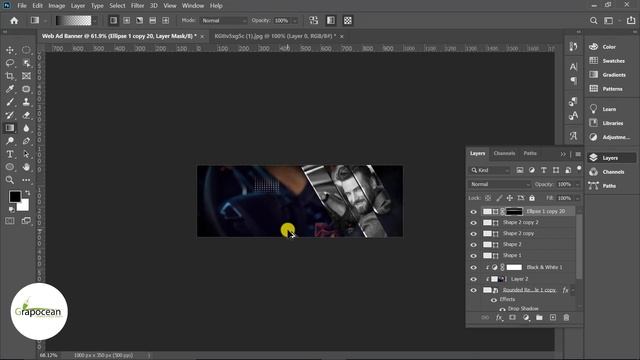Toggle visibility of the Shape 2 layer
The image size is (640, 360).
tap(473, 245)
